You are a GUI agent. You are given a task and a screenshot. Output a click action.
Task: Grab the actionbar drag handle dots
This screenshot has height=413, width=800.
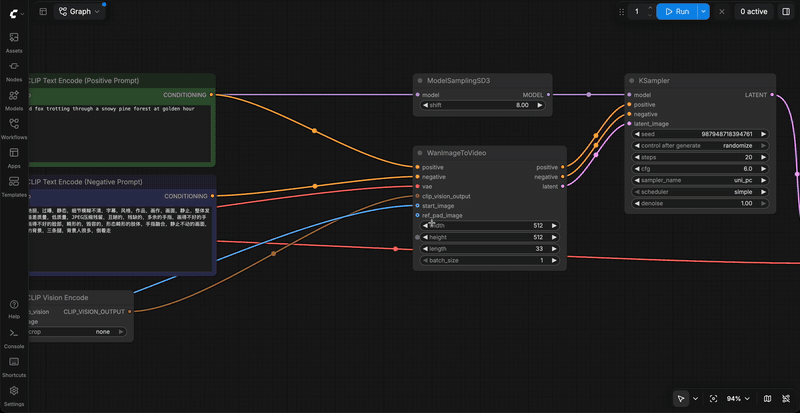click(x=621, y=12)
